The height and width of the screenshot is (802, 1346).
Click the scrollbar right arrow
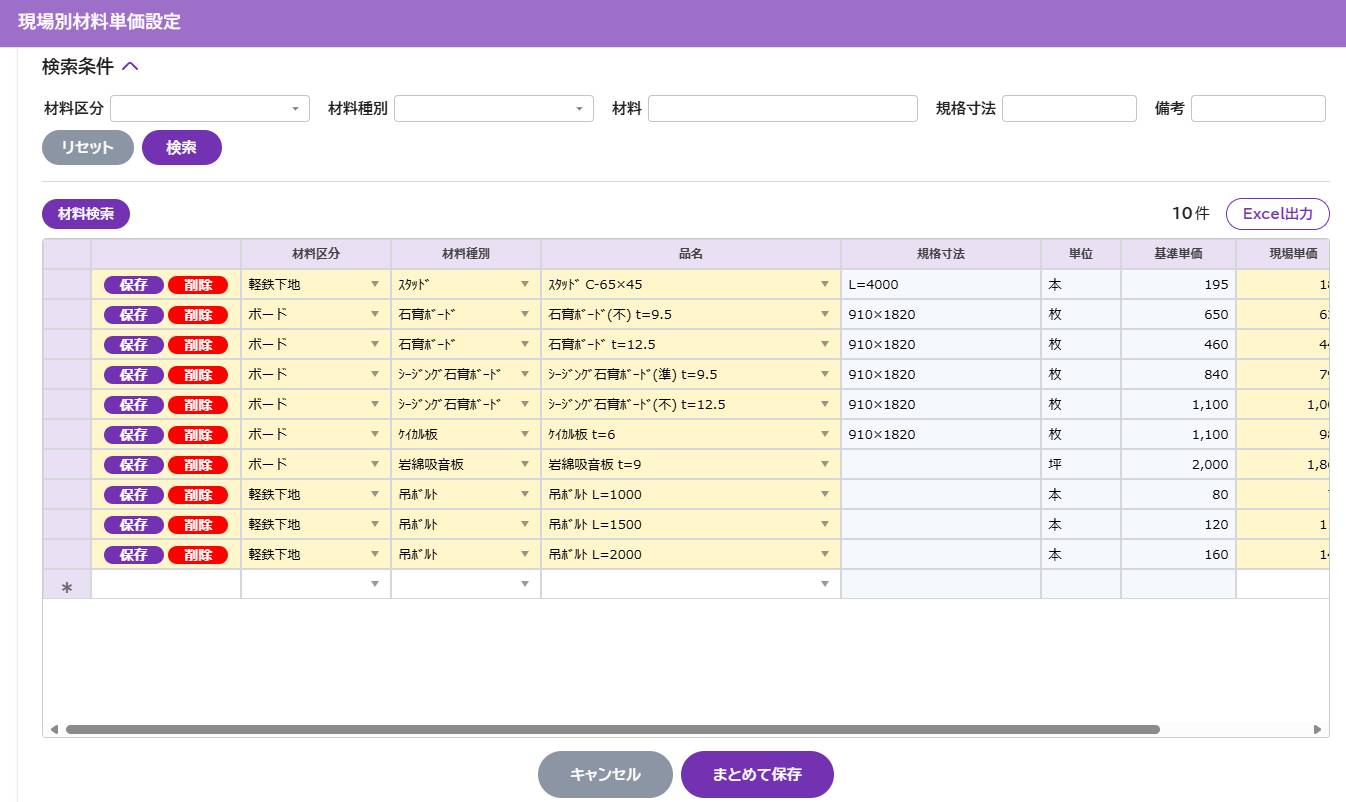click(1318, 730)
